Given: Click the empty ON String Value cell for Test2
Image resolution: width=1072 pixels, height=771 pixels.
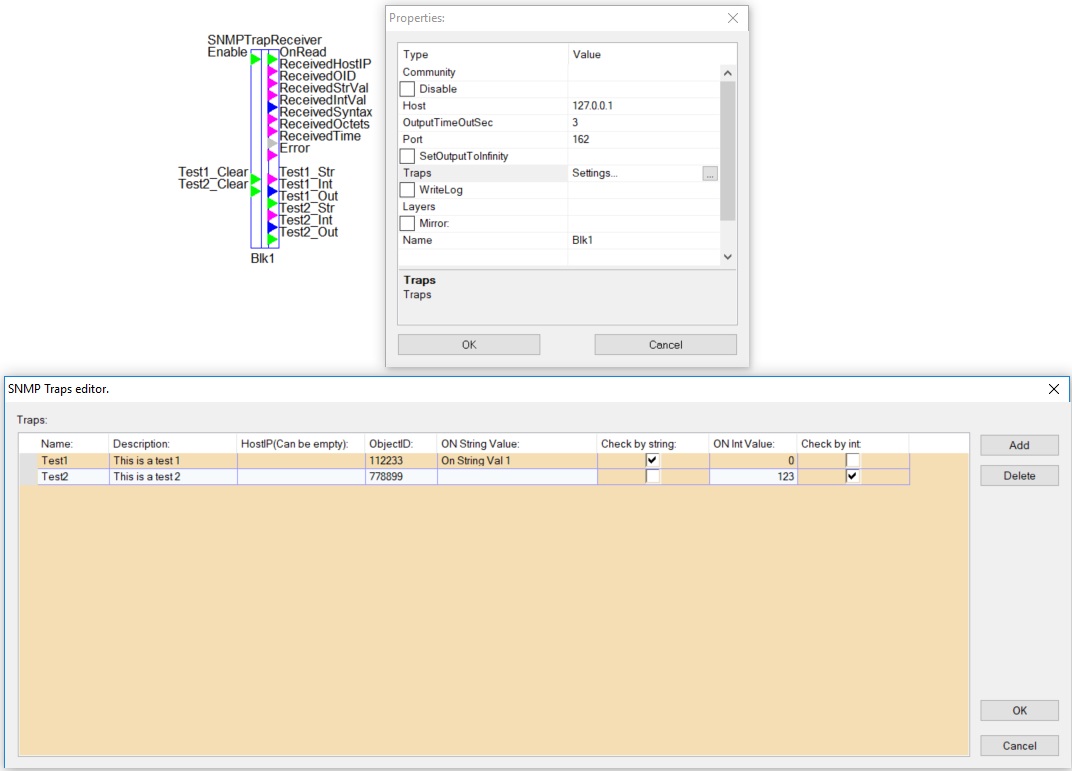Looking at the screenshot, I should coord(517,476).
